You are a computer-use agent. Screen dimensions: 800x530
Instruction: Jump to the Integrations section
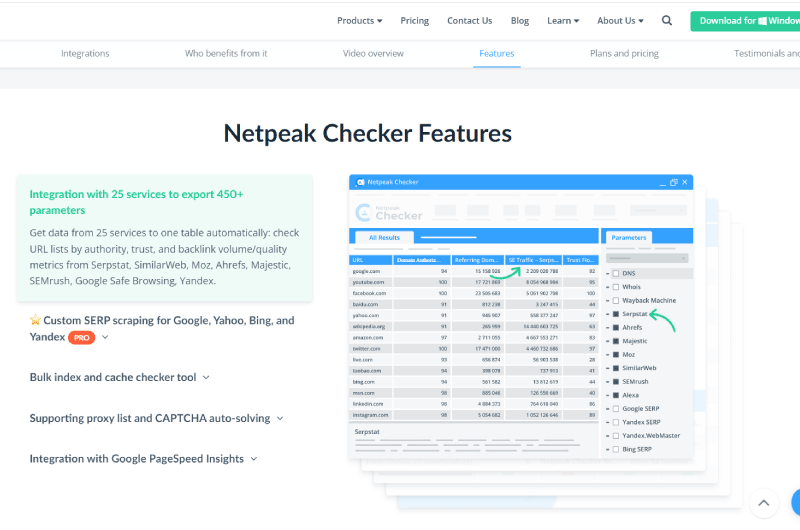pyautogui.click(x=85, y=53)
